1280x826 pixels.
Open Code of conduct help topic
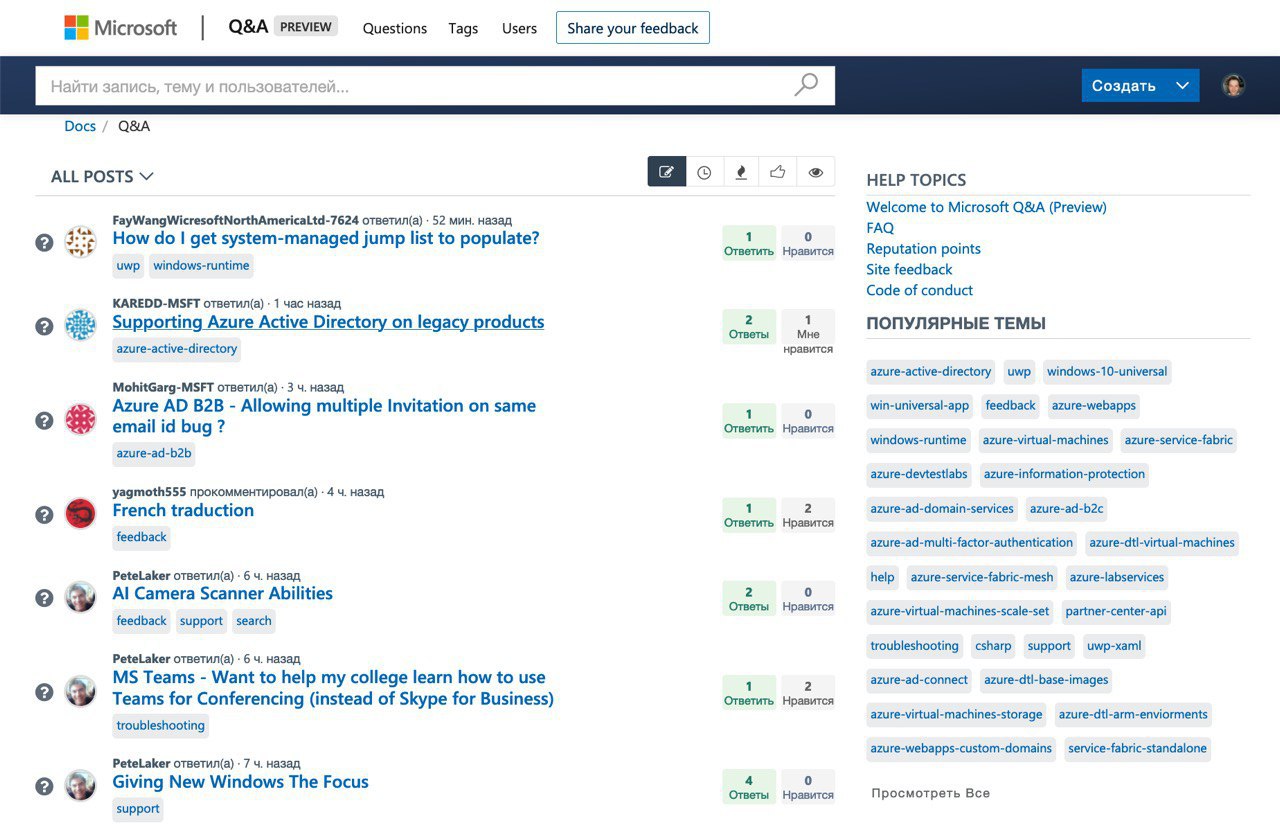(919, 290)
